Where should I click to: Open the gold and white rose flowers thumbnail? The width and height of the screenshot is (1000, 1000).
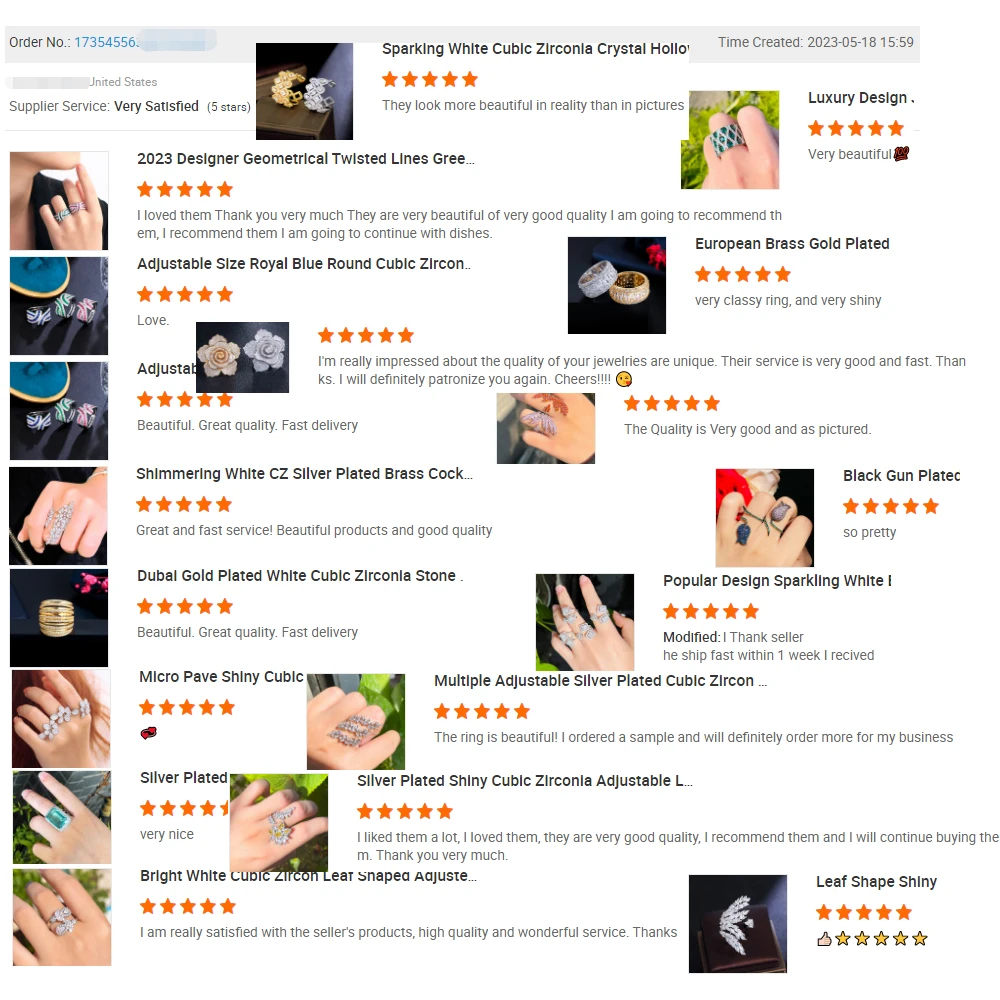(242, 357)
